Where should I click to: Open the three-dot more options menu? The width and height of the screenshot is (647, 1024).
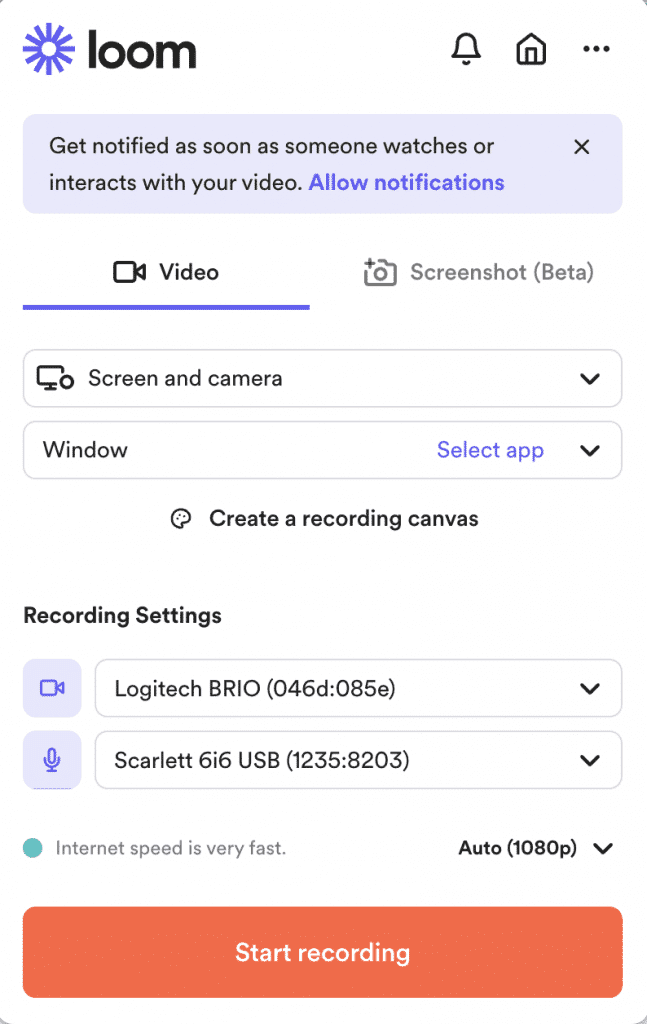point(596,49)
